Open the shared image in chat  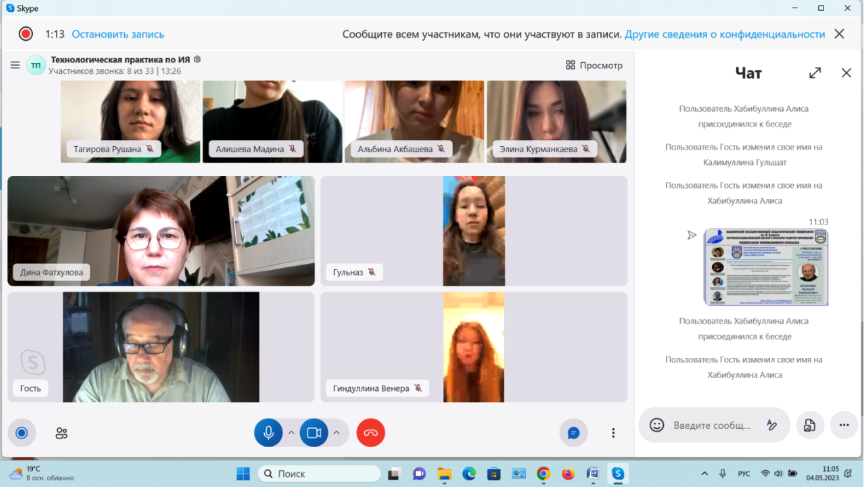pos(766,266)
